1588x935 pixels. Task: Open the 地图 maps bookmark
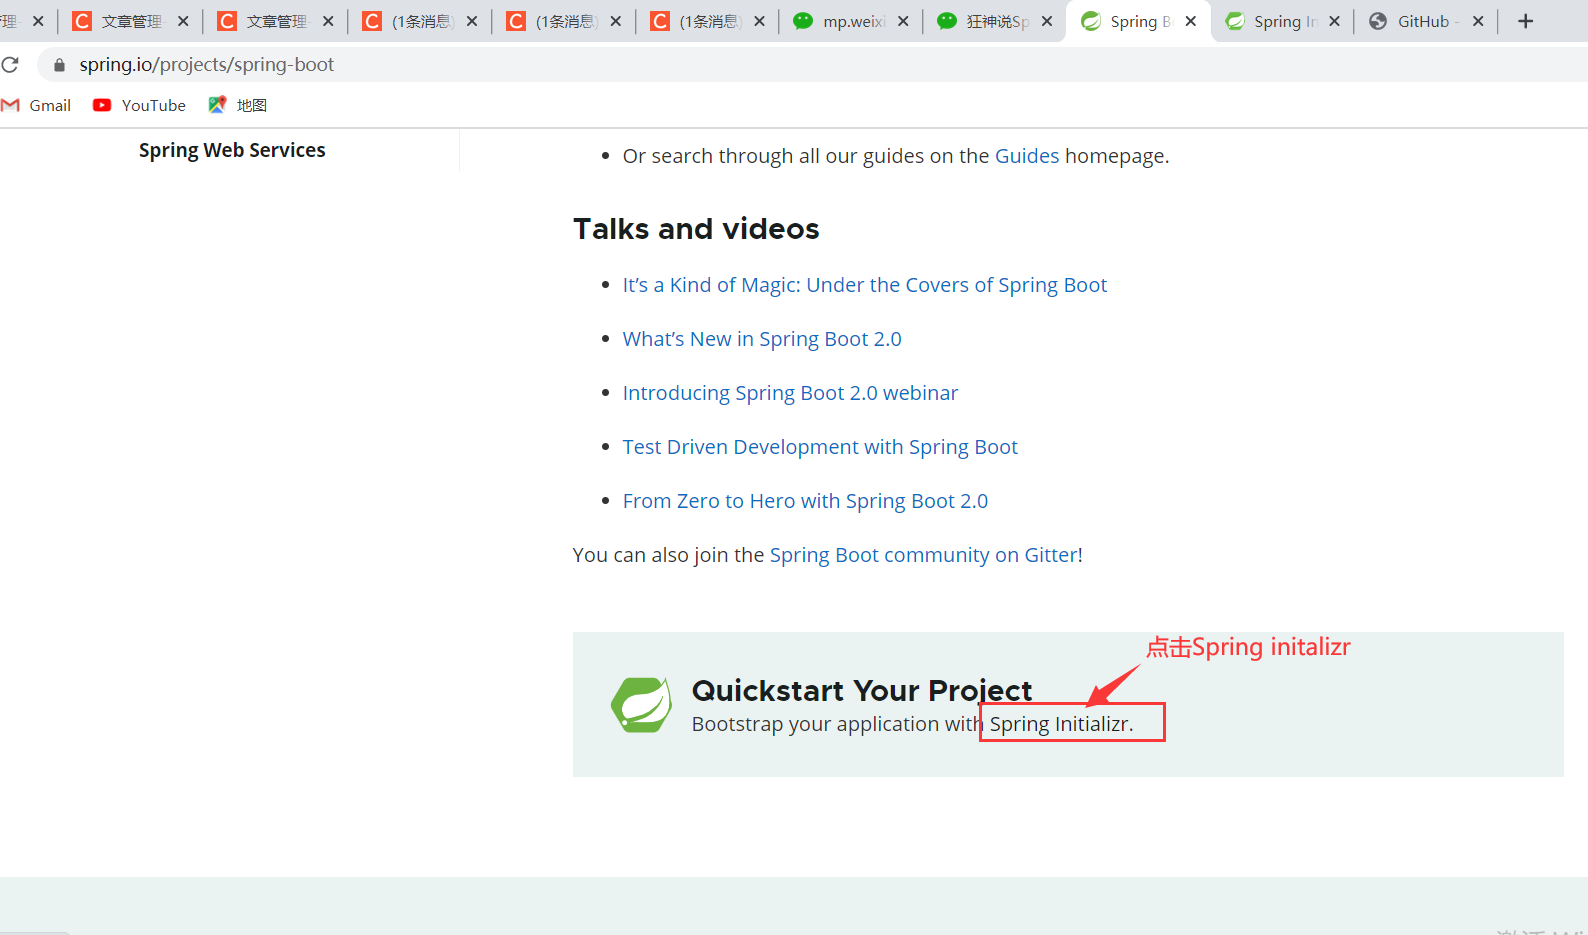click(x=238, y=105)
